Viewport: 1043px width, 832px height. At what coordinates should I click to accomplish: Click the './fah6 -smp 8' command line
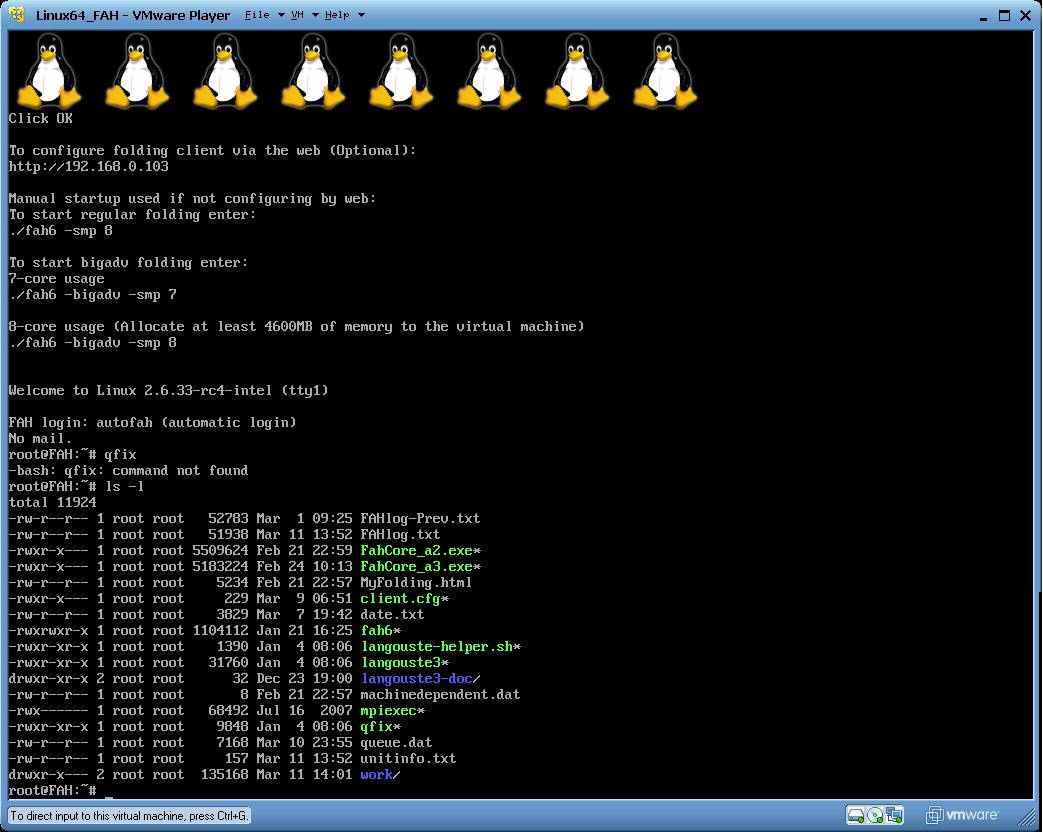[x=61, y=230]
